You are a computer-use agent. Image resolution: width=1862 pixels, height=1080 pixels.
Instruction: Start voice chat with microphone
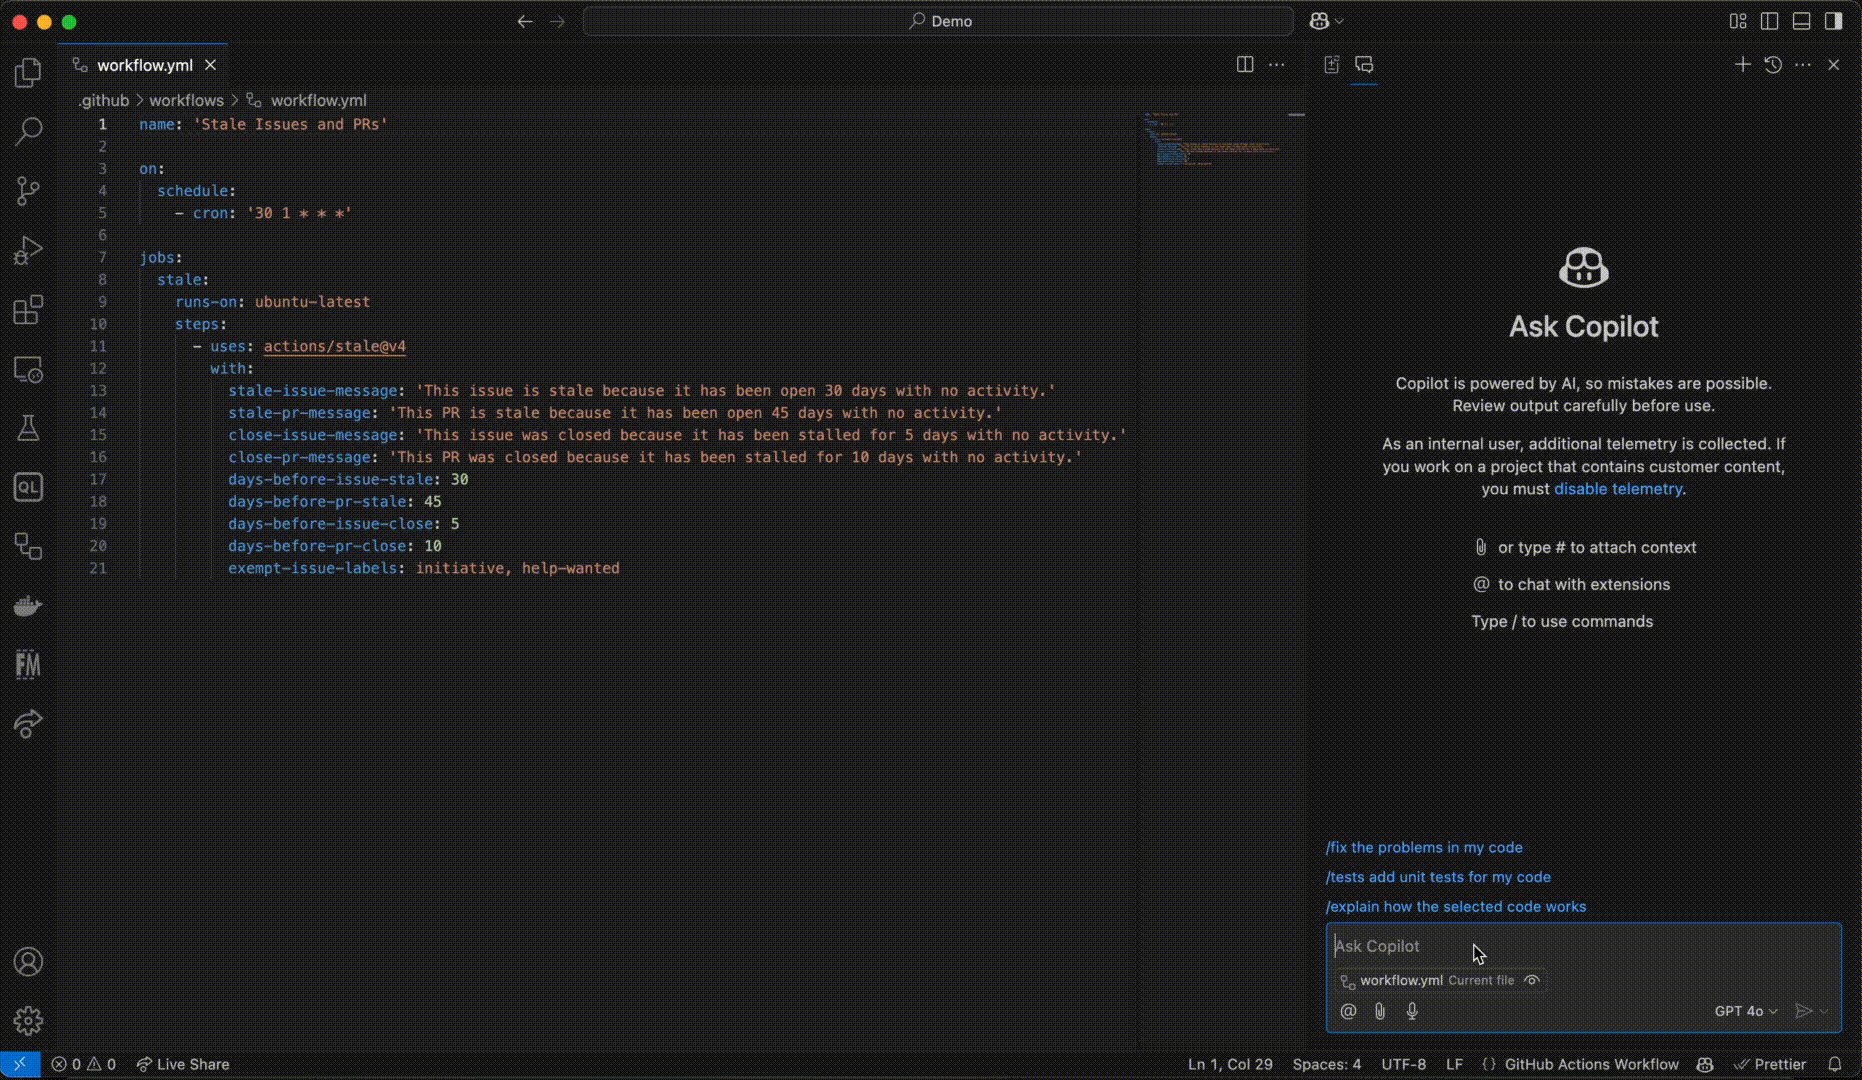(1412, 1011)
